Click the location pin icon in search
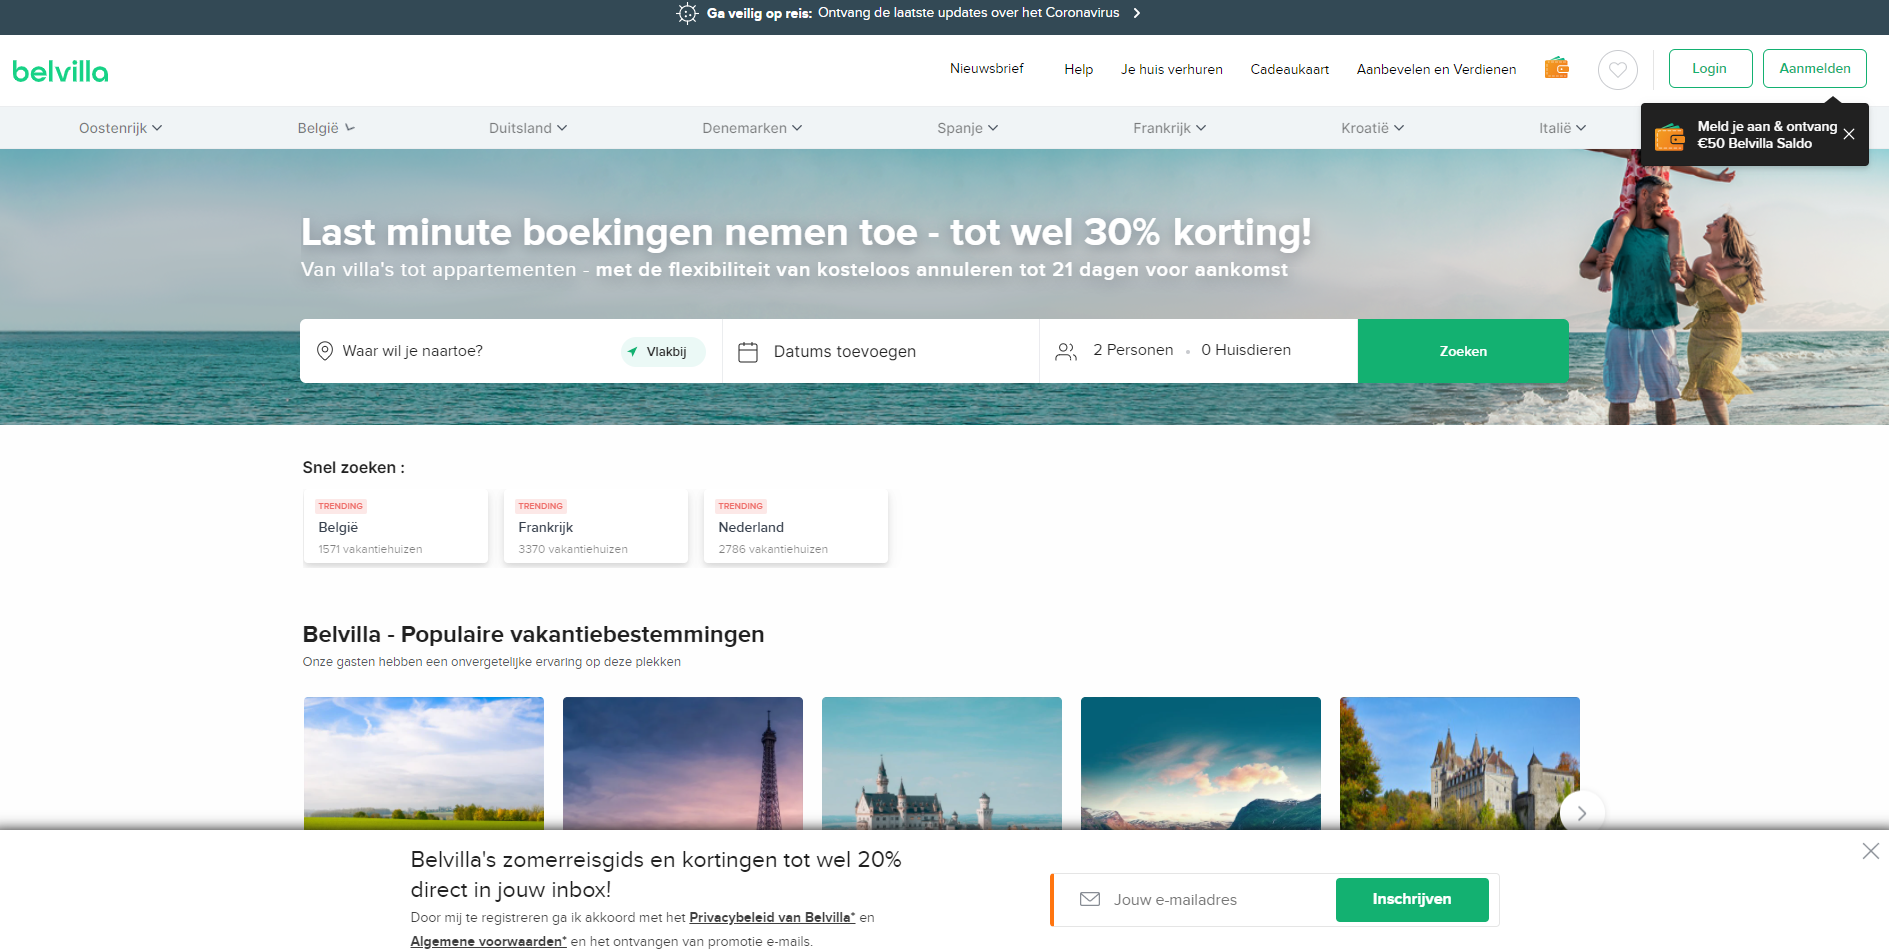This screenshot has height=951, width=1889. (x=325, y=351)
